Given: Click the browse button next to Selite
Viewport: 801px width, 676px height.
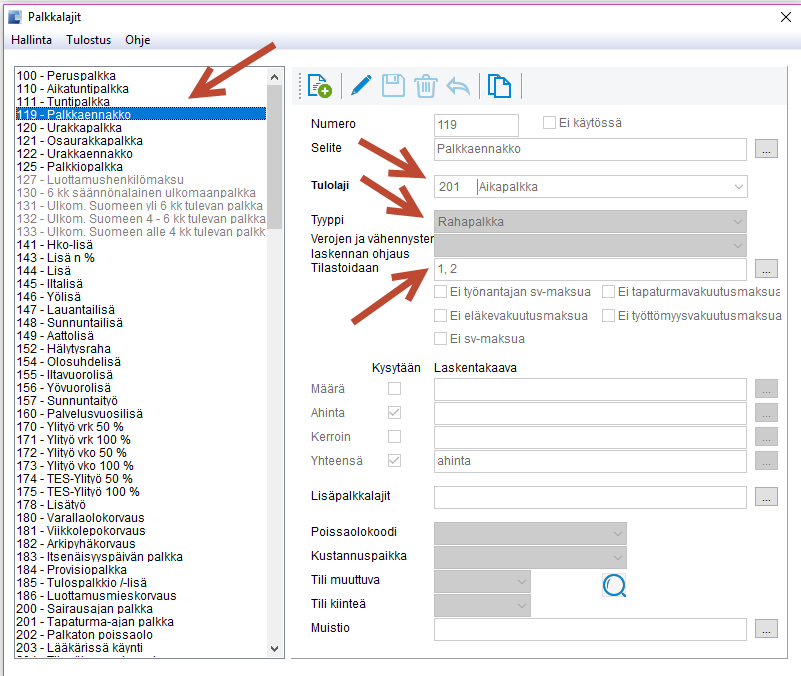Looking at the screenshot, I should (x=766, y=149).
